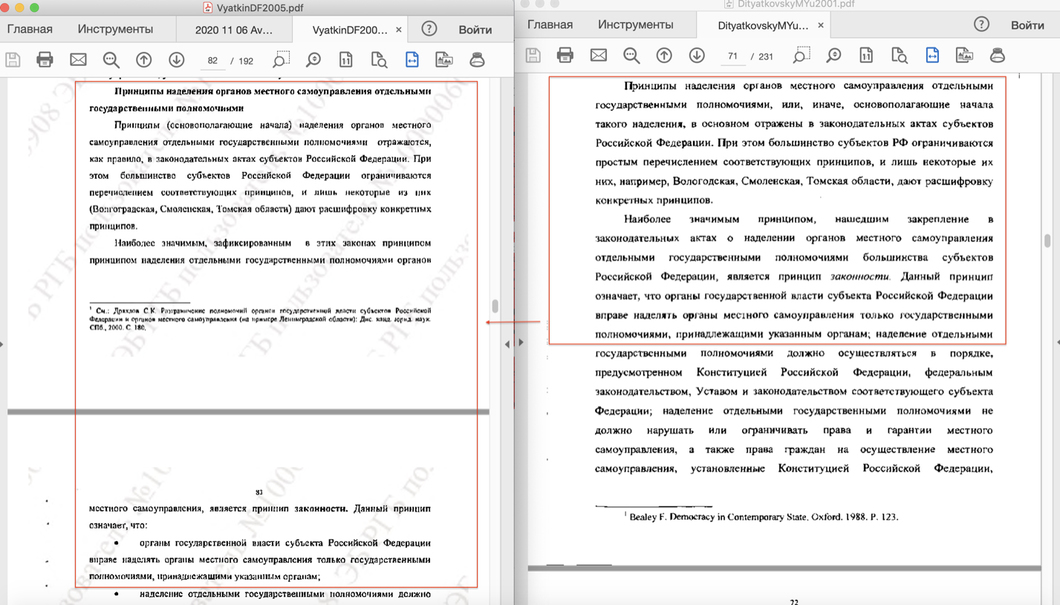Click page number field showing 82

pos(213,61)
